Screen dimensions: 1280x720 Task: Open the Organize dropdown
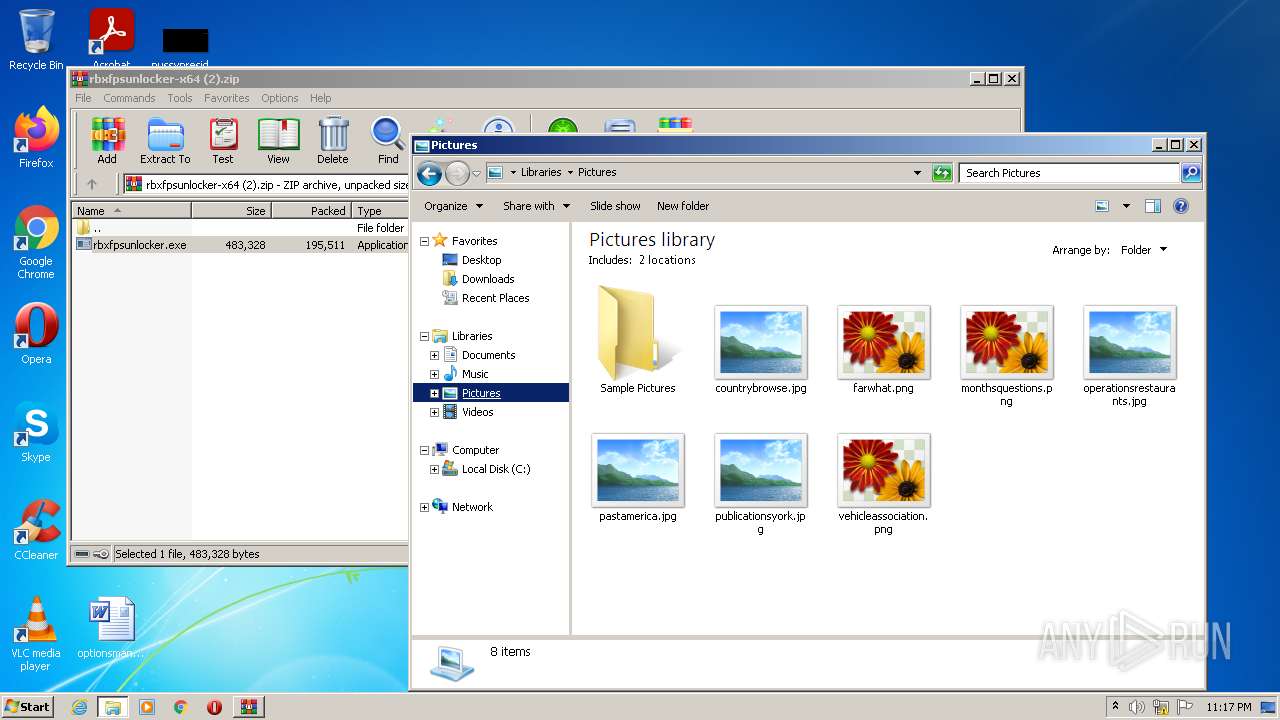453,206
